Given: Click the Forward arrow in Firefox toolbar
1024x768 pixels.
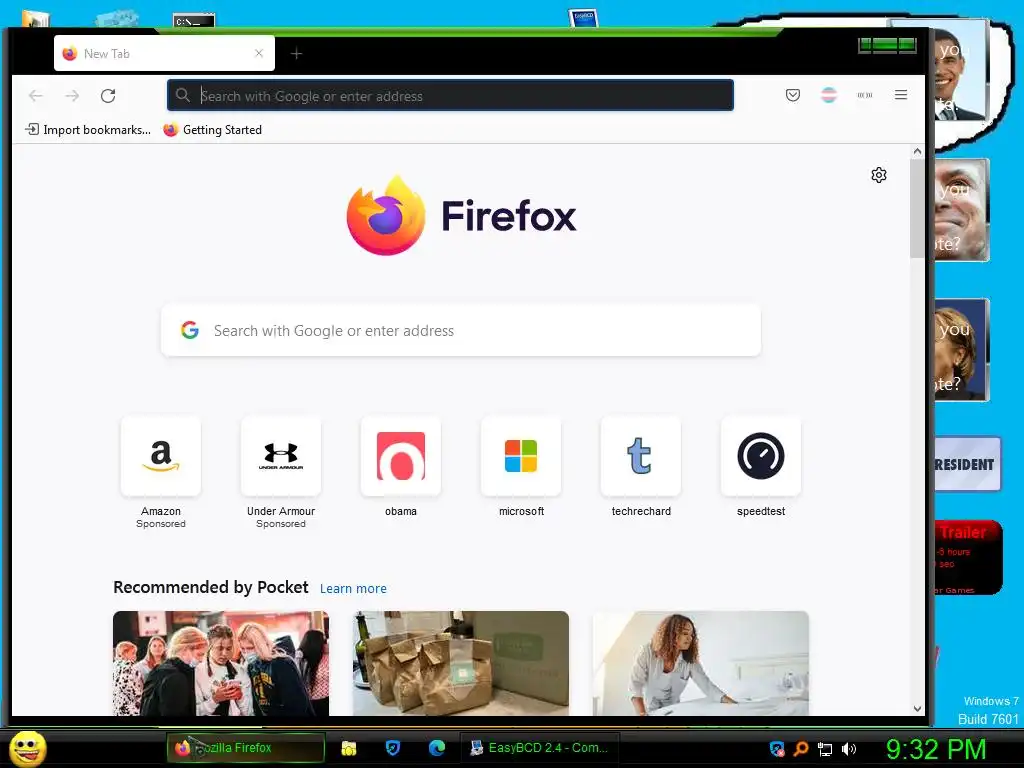Looking at the screenshot, I should click(72, 96).
